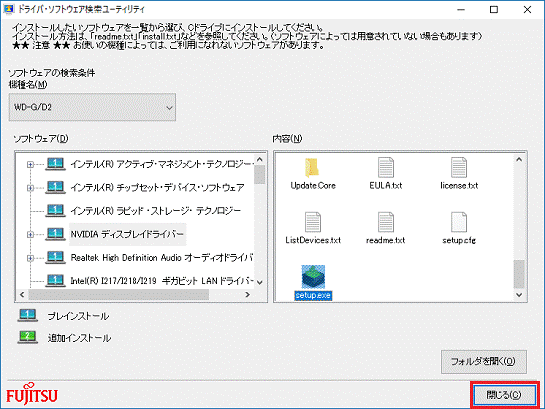Click the 閉じる(C) button
Viewport: 545px width, 409px height.
pyautogui.click(x=504, y=395)
